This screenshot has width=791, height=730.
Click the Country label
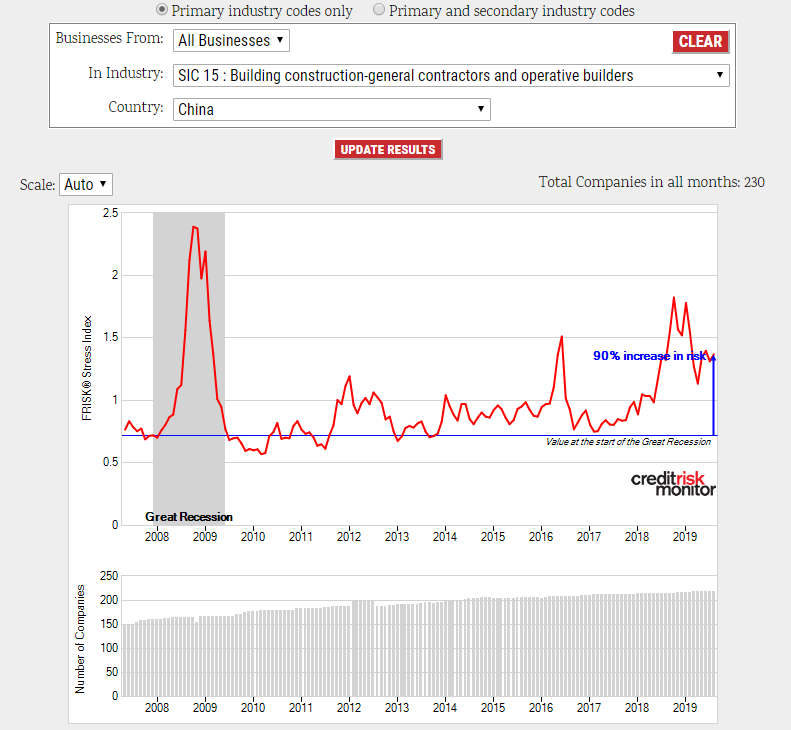[136, 107]
